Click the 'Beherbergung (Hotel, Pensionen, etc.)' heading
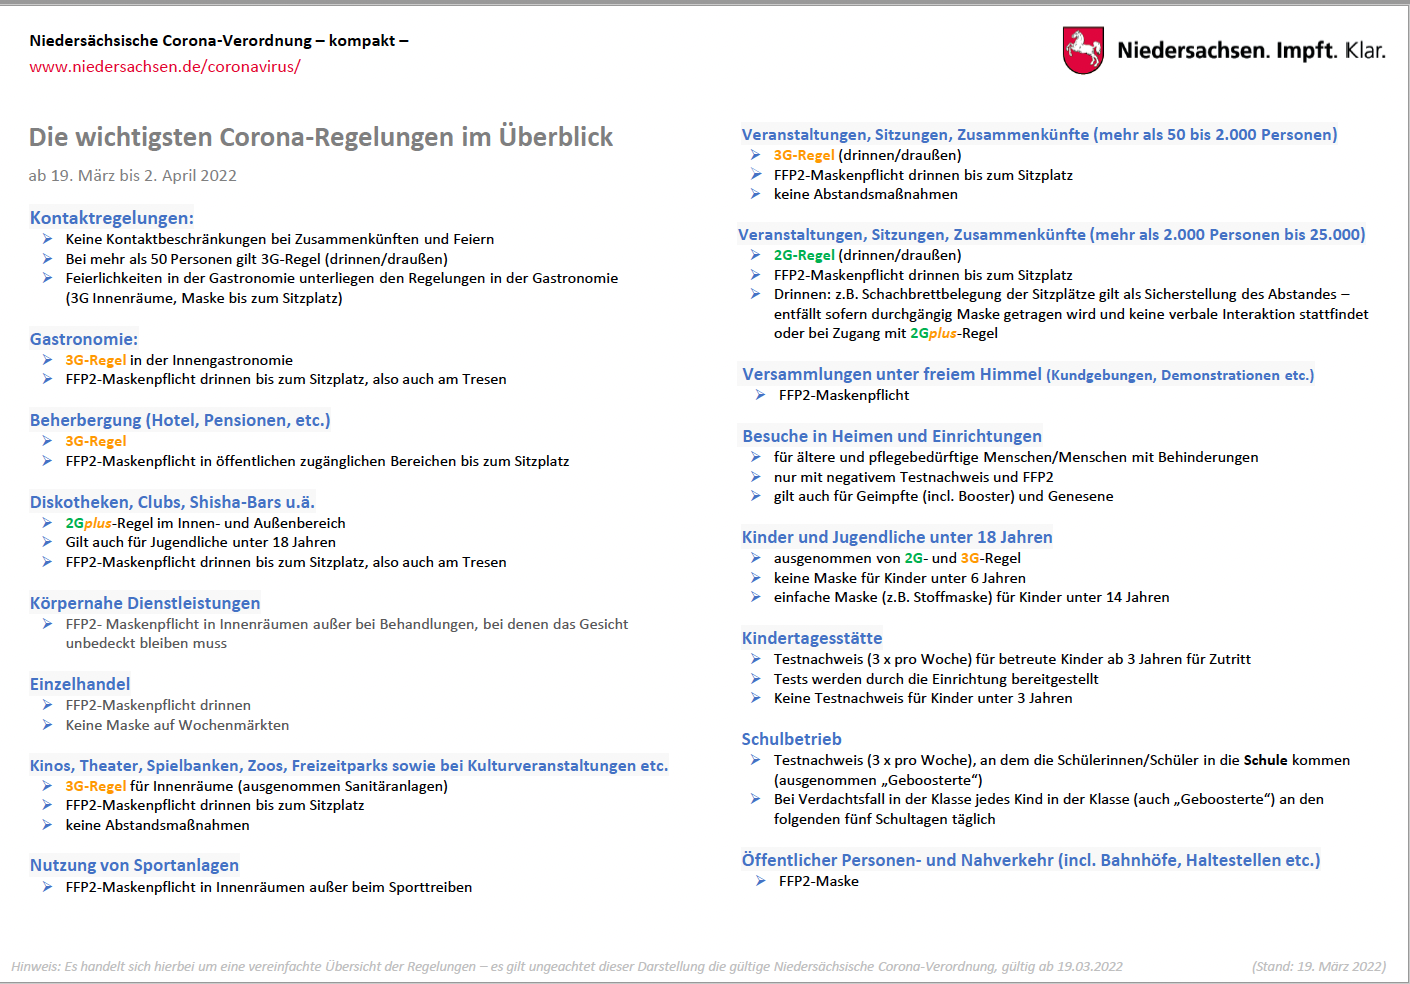The height and width of the screenshot is (984, 1410). pyautogui.click(x=180, y=420)
